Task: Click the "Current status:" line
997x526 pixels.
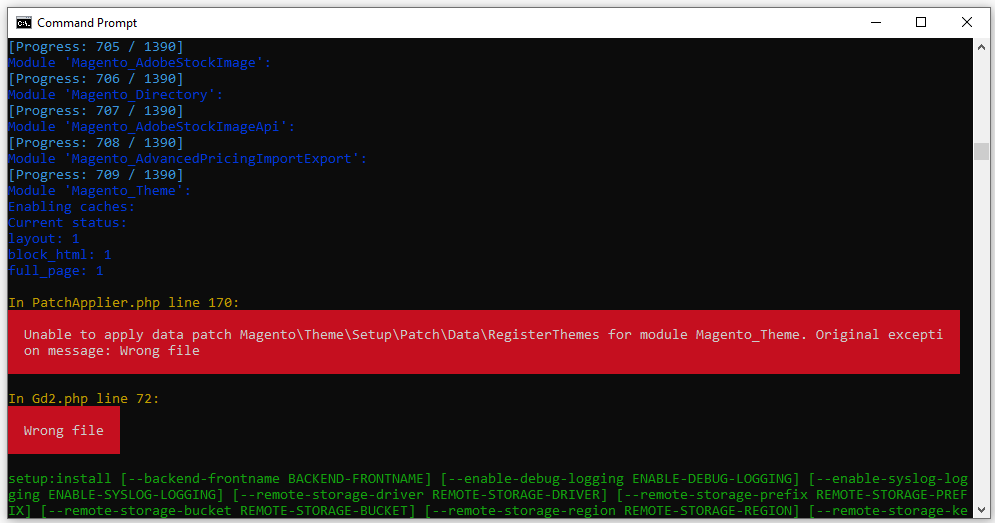Action: click(x=67, y=223)
